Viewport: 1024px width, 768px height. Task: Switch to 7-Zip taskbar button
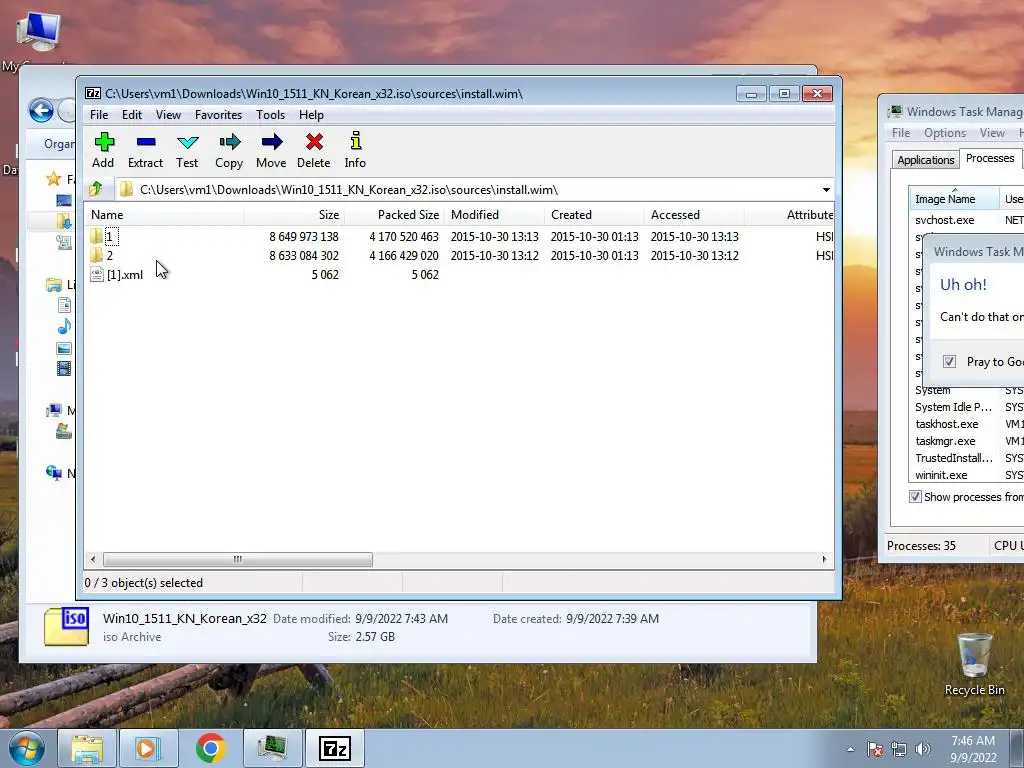(334, 748)
